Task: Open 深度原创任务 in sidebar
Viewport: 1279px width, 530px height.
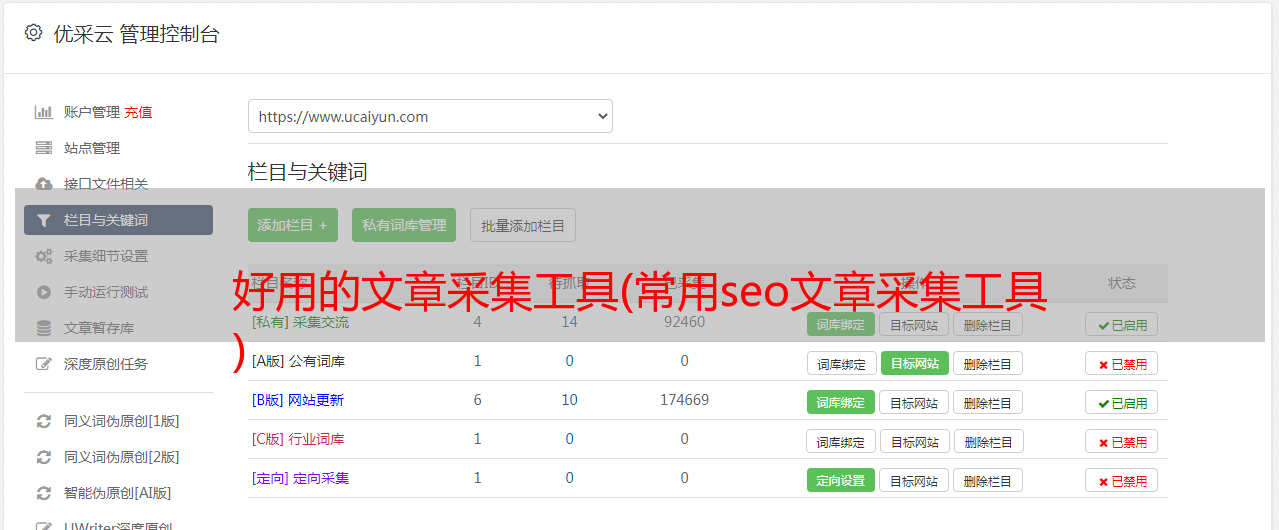Action: (106, 364)
